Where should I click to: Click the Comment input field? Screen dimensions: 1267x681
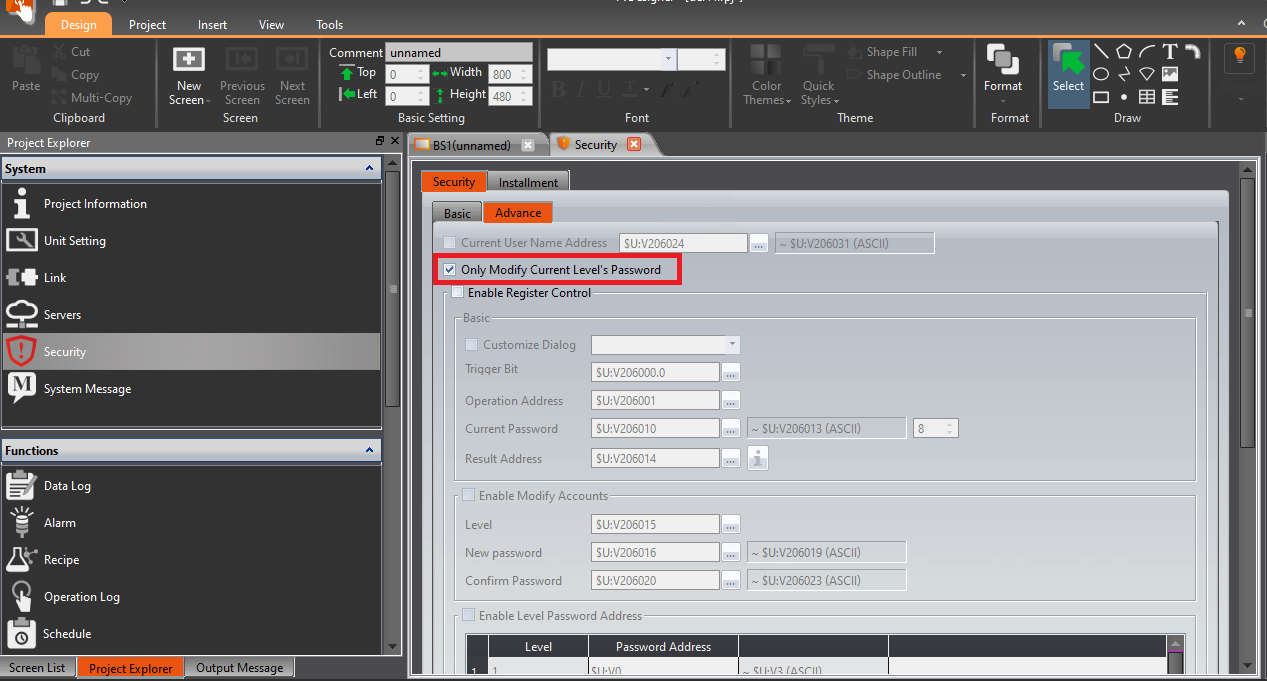(x=458, y=52)
